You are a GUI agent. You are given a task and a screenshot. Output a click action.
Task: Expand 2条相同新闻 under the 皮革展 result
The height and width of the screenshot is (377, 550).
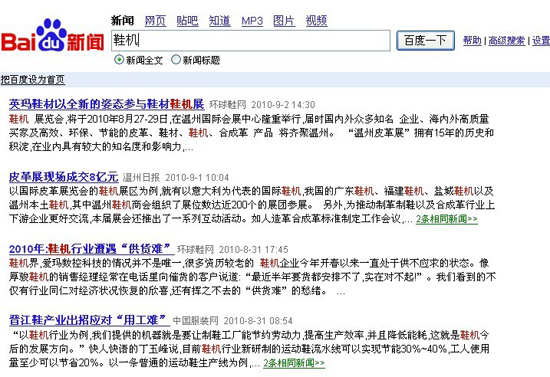[447, 219]
